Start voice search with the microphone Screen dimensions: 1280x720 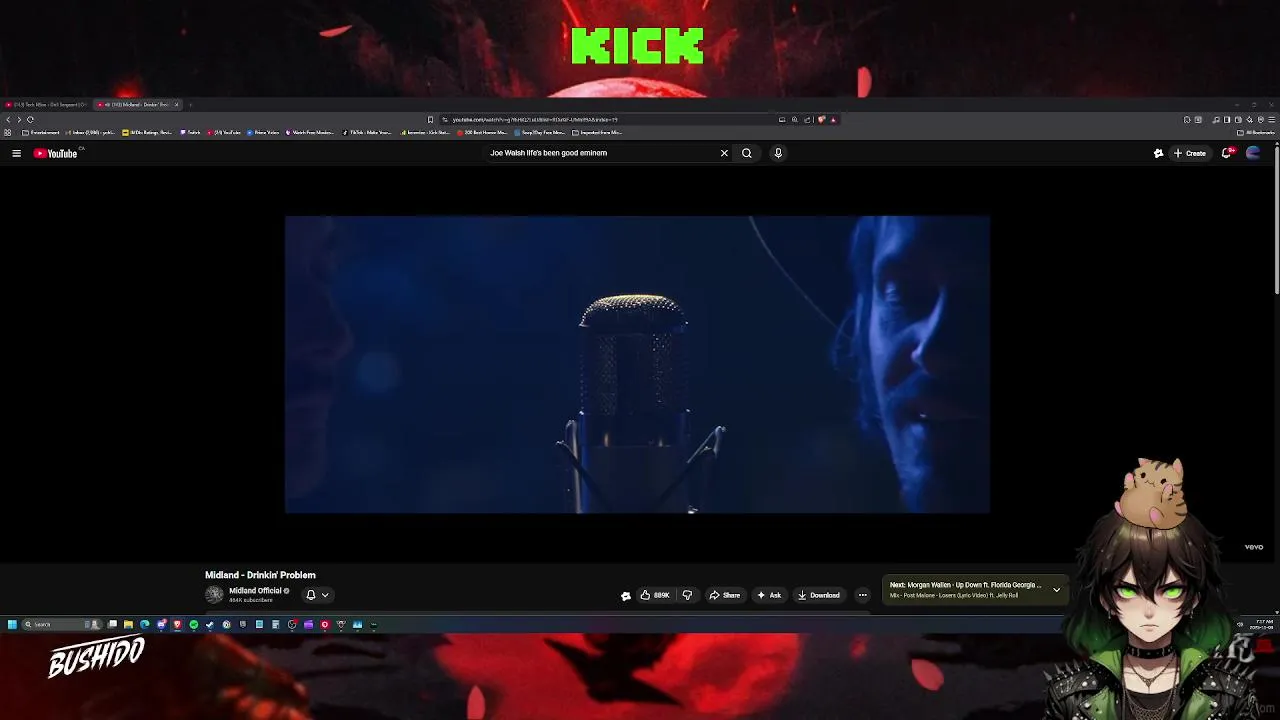[x=778, y=153]
